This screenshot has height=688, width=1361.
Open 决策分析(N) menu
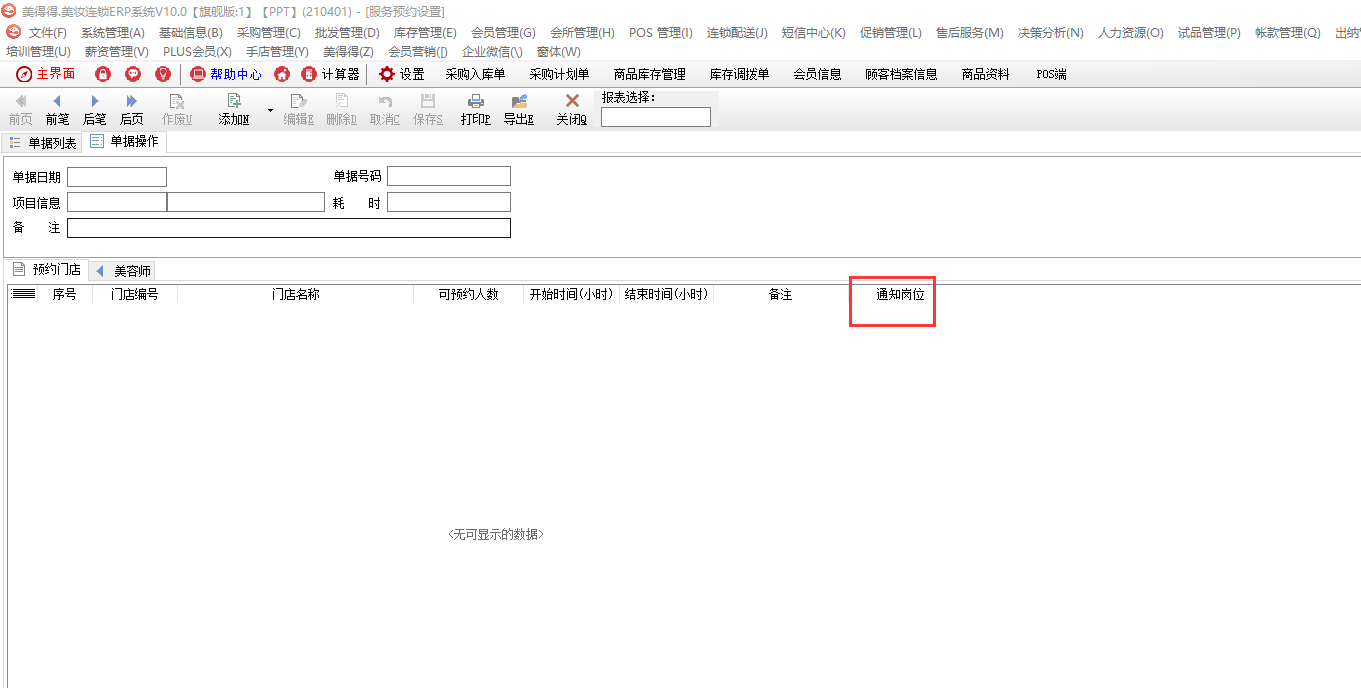click(x=1051, y=33)
